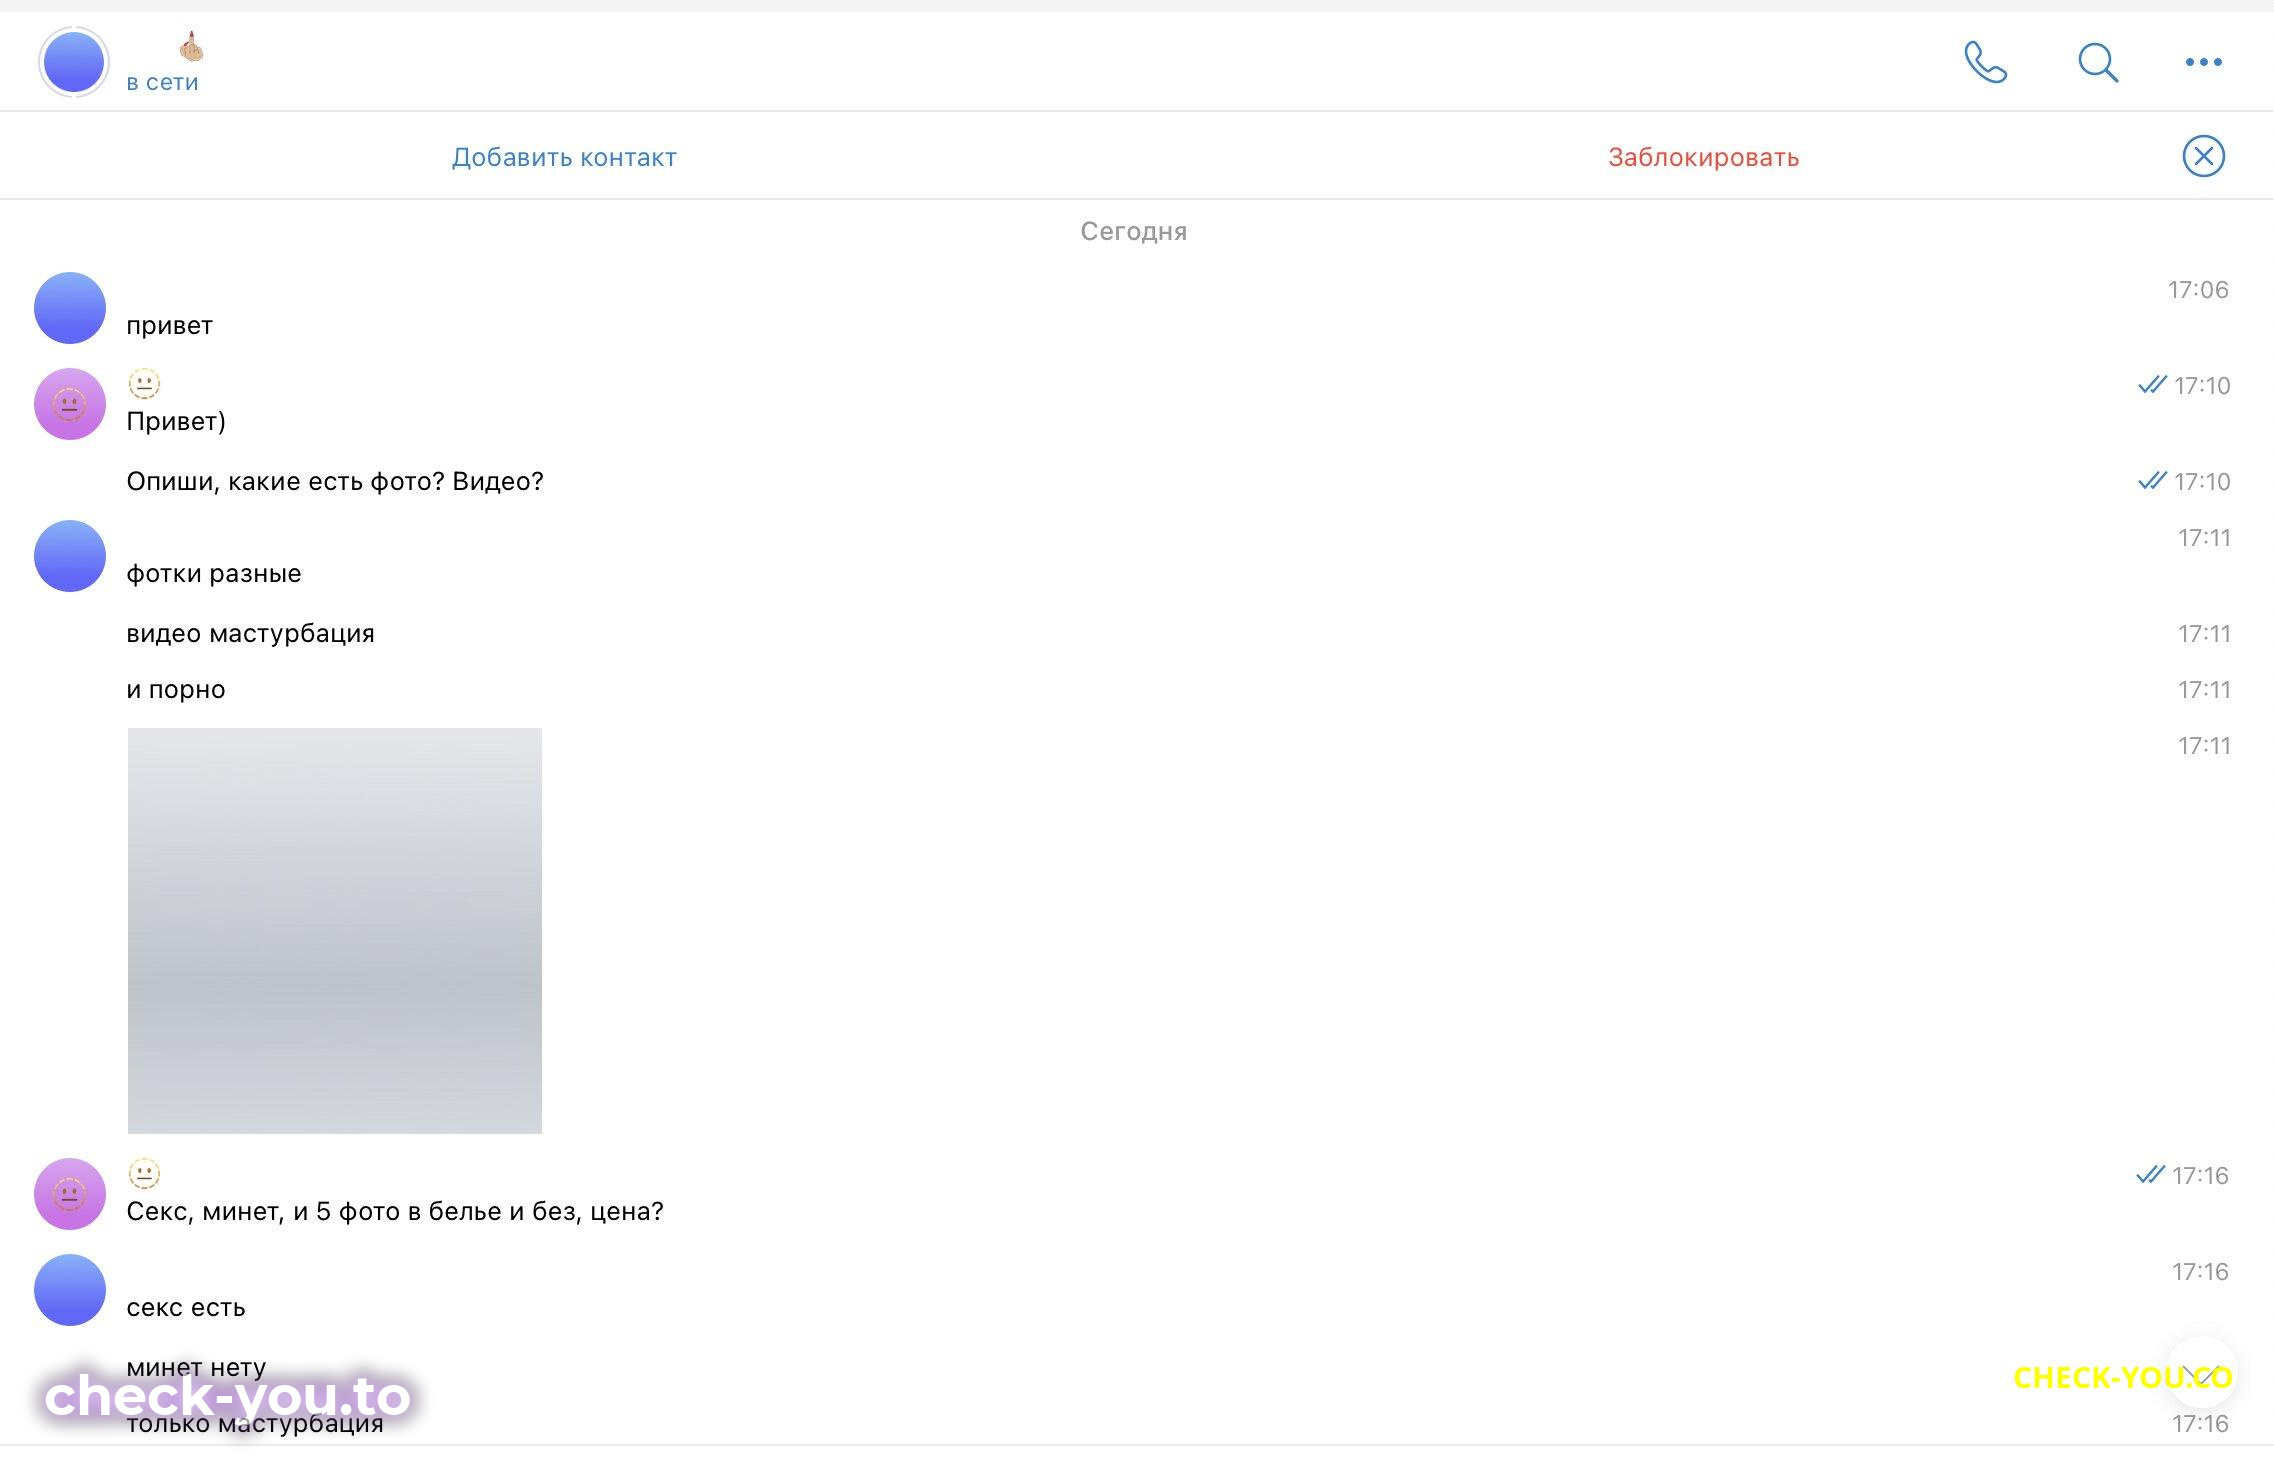This screenshot has height=1468, width=2274.
Task: Select the message 'привет'
Action: [169, 326]
